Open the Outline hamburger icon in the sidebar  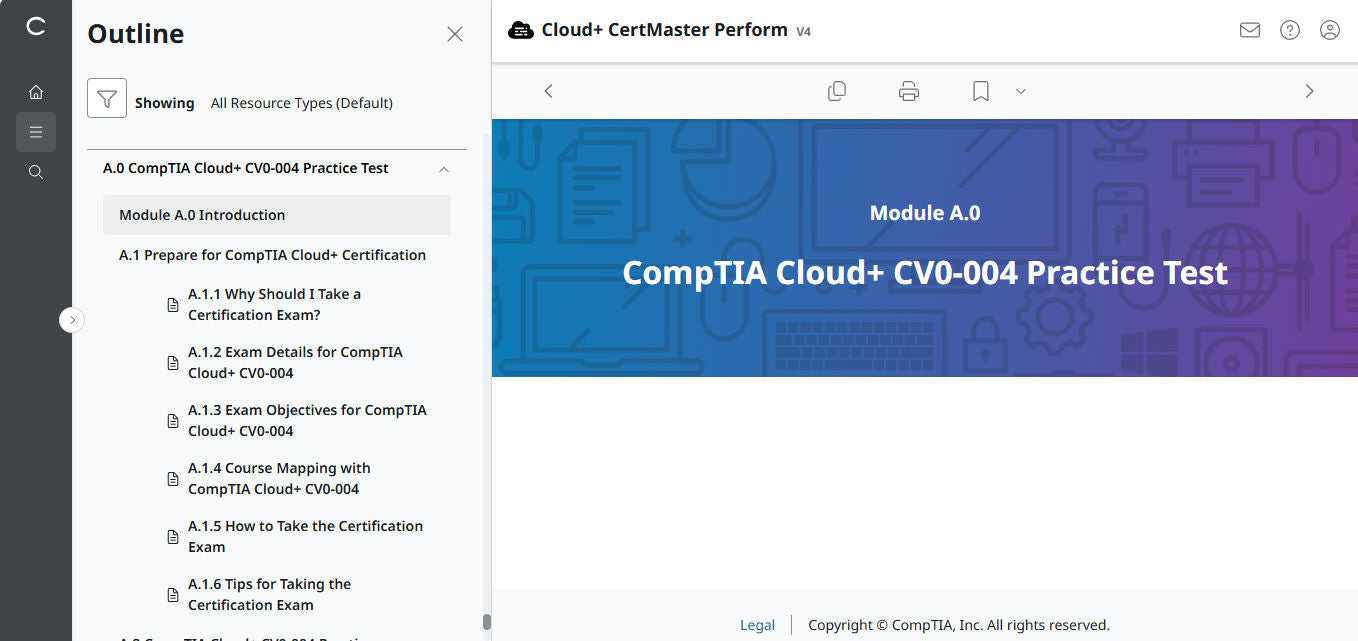pyautogui.click(x=36, y=131)
